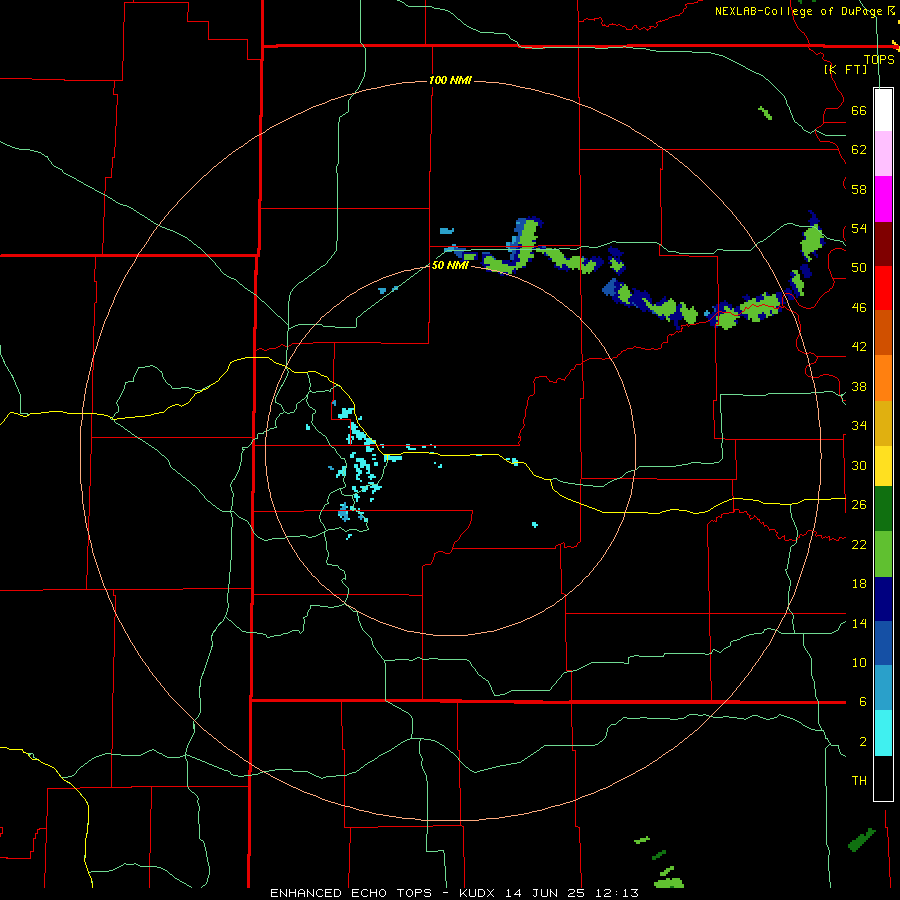The width and height of the screenshot is (900, 900).
Task: Click the '2' legend value
Action: pyautogui.click(x=862, y=741)
